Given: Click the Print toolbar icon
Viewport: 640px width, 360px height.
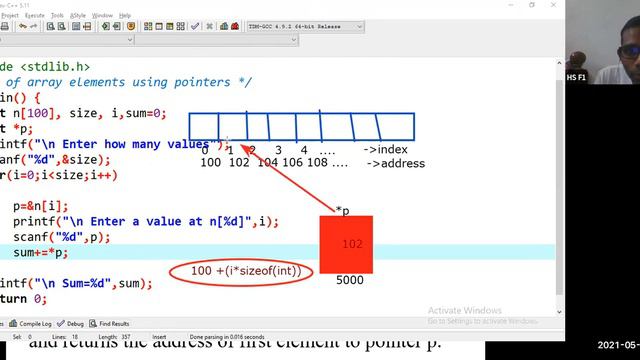Looking at the screenshot, I should pyautogui.click(x=4, y=27).
